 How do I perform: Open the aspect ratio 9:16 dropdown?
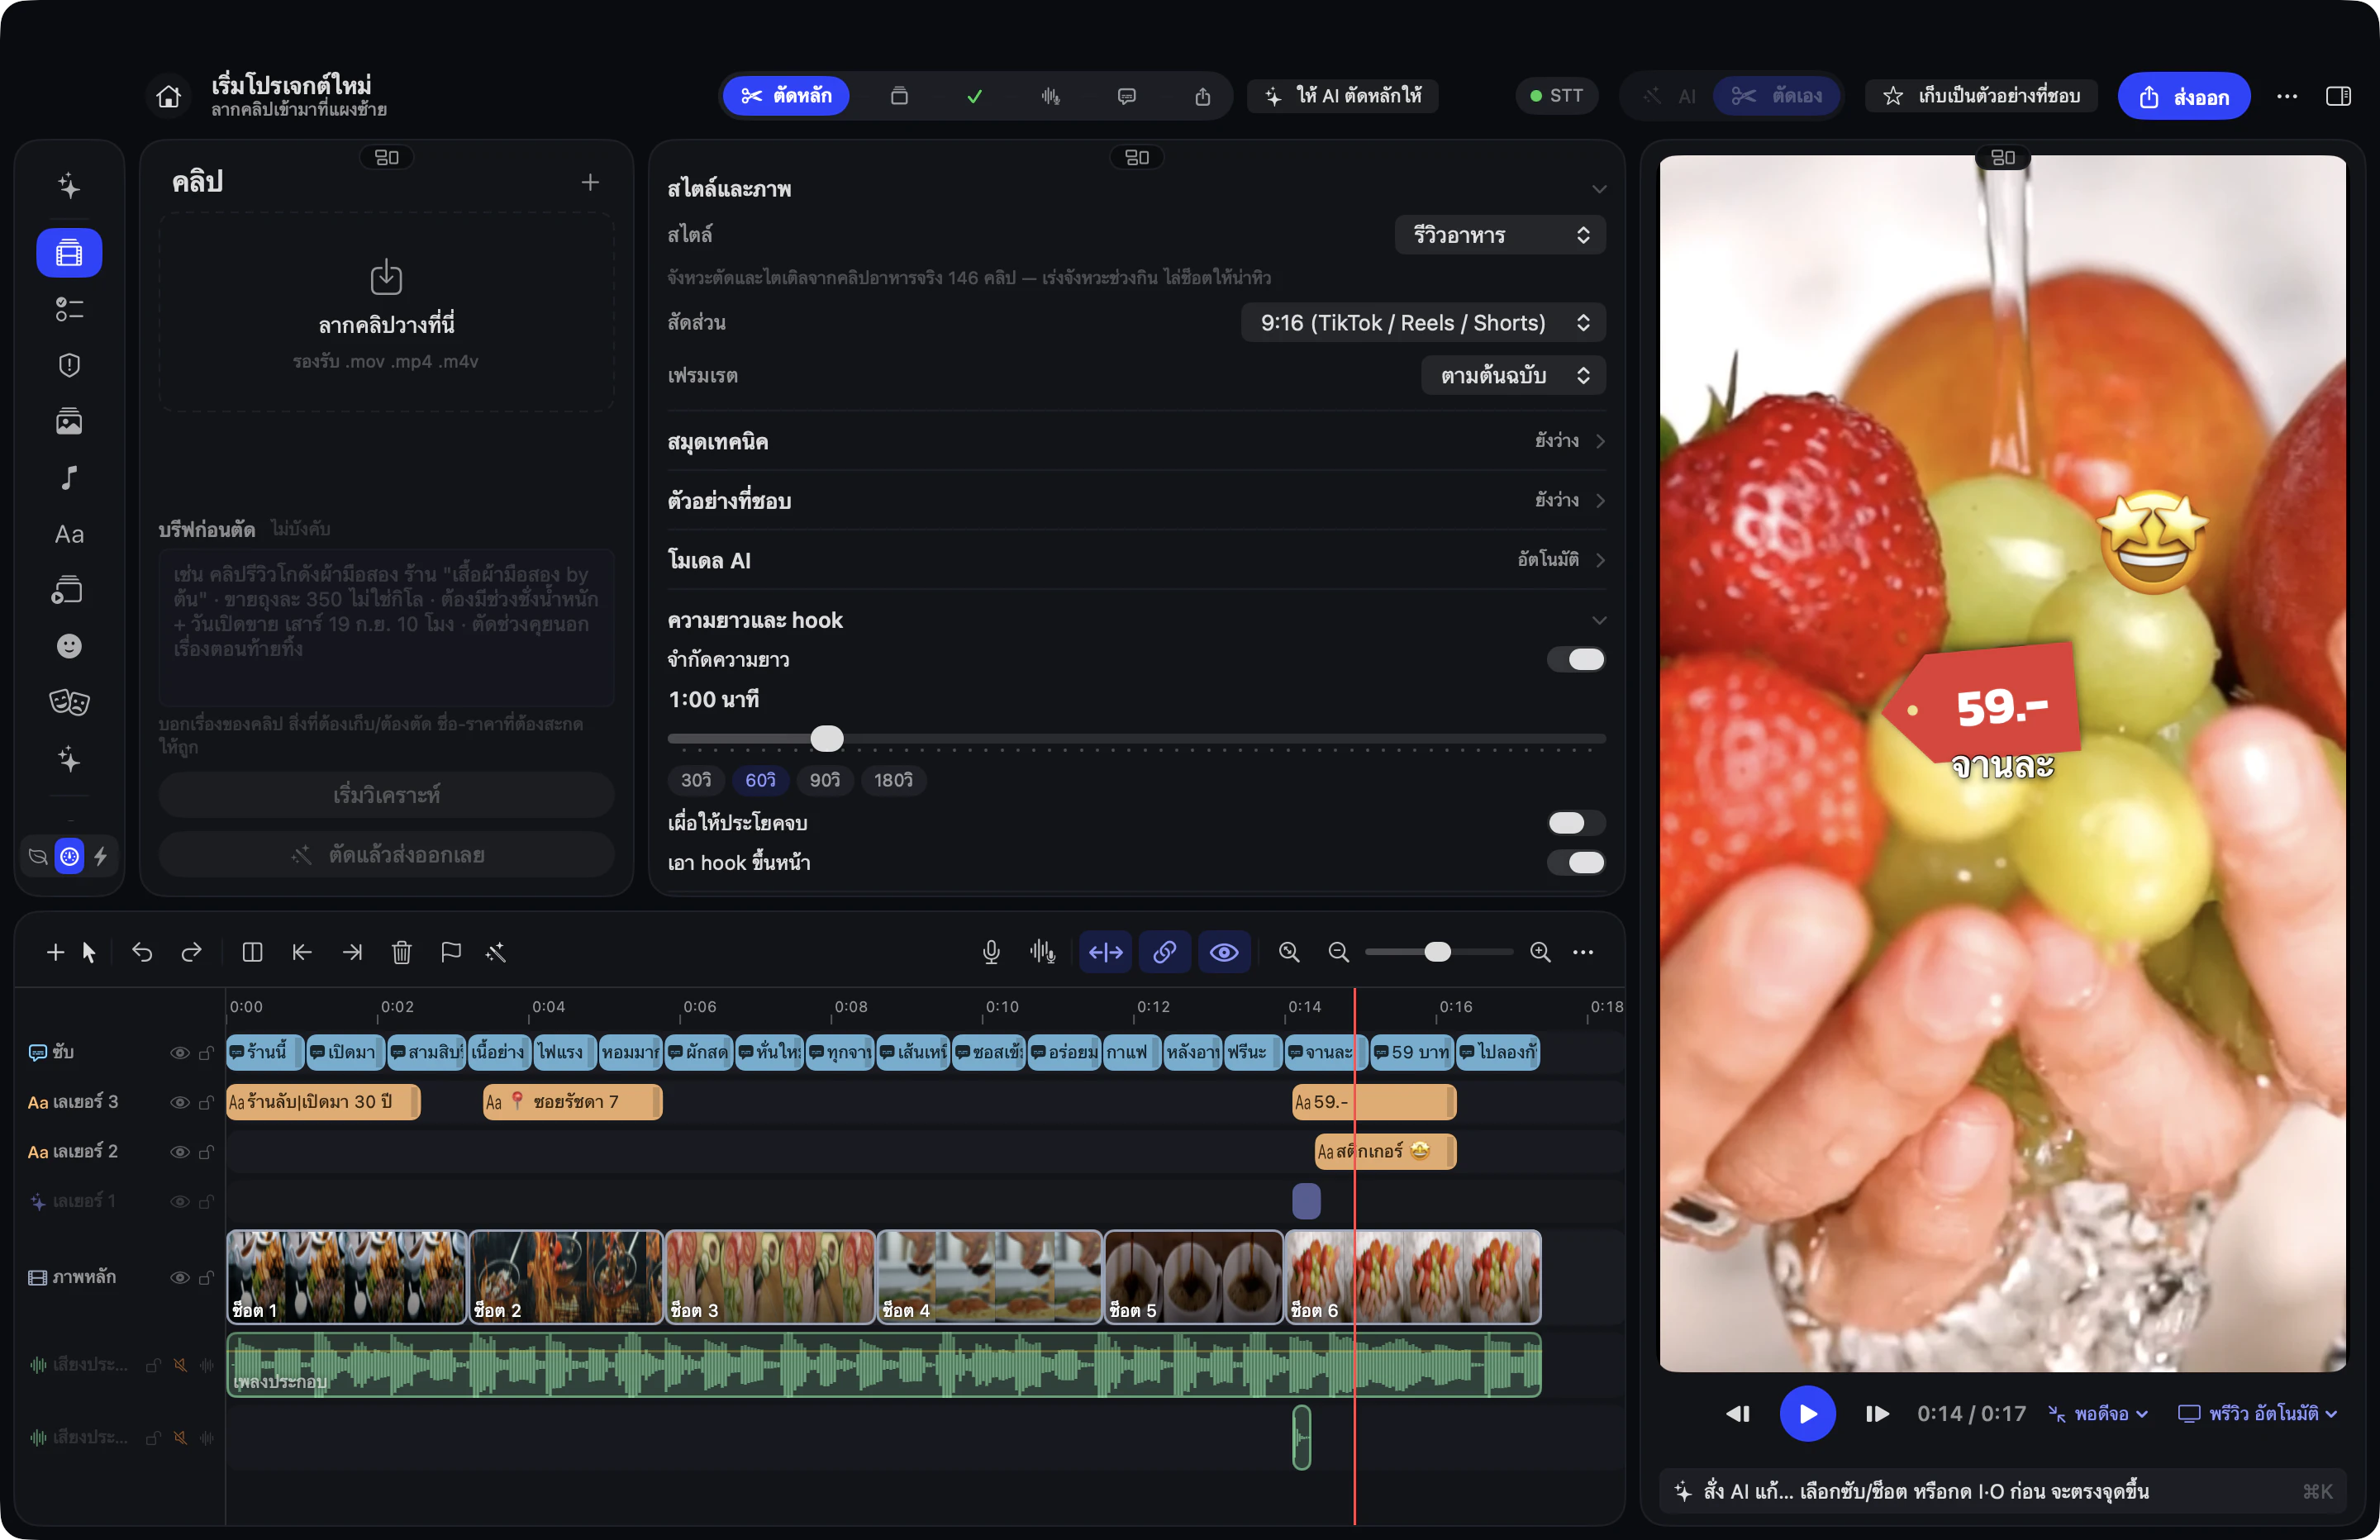[x=1423, y=323]
